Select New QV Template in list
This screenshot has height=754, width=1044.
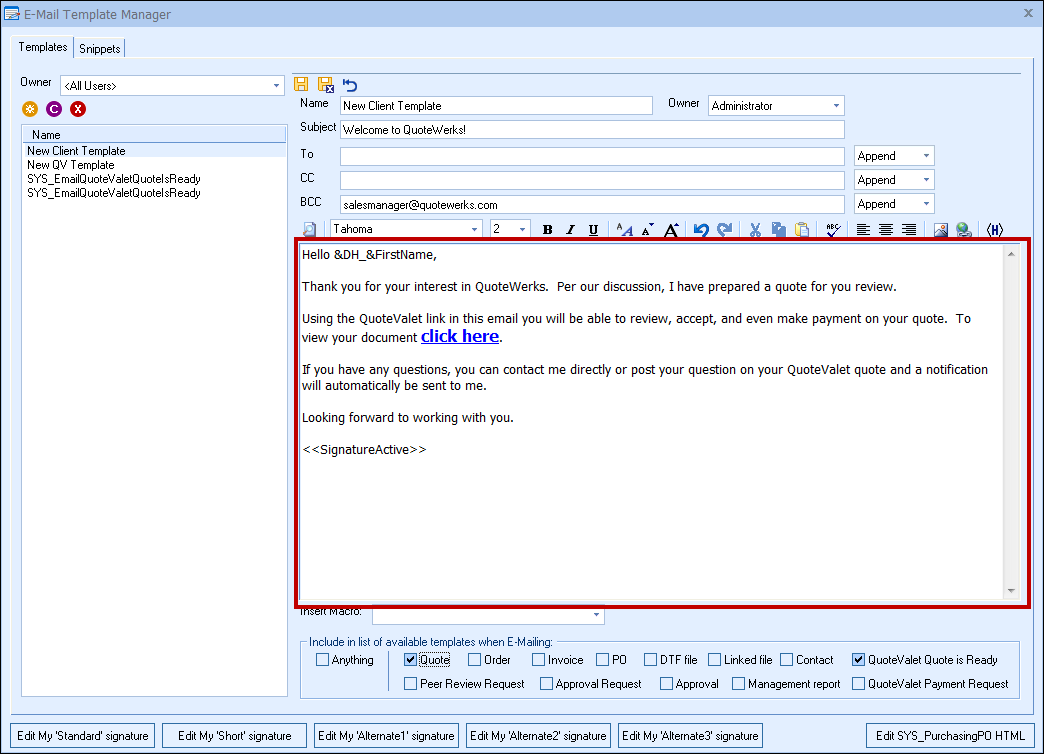(x=71, y=165)
